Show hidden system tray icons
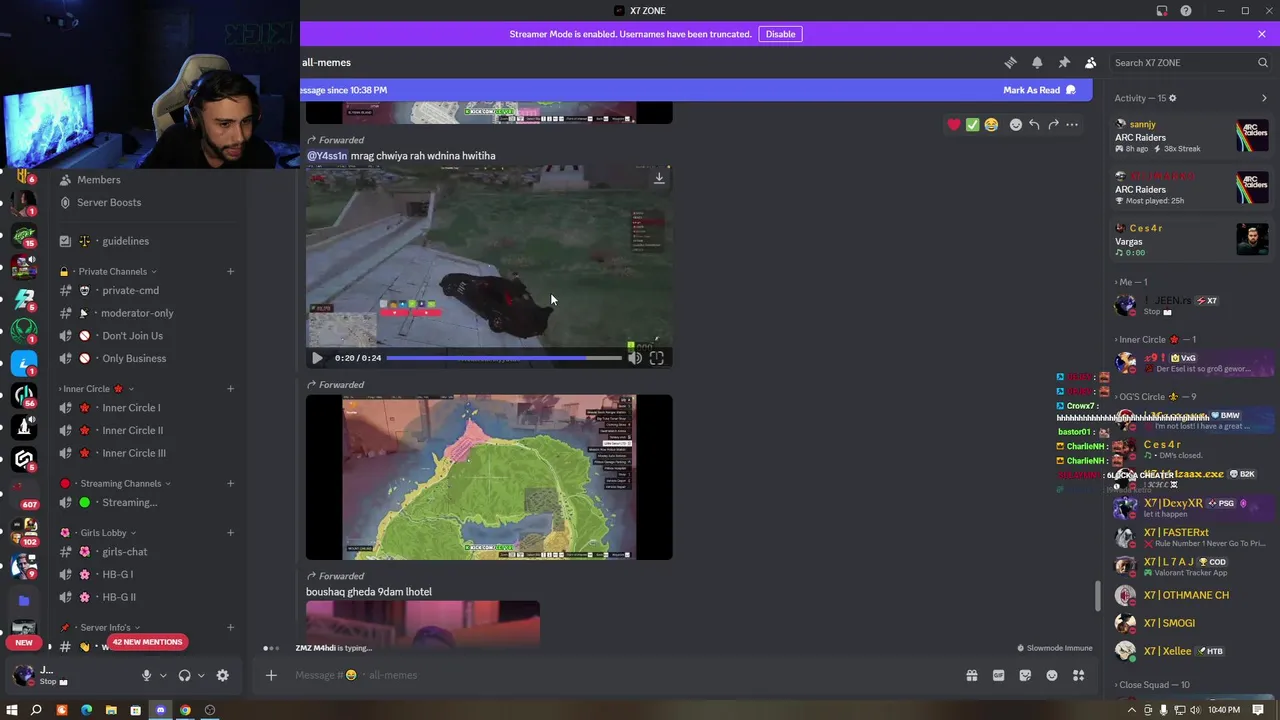 (x=1131, y=710)
